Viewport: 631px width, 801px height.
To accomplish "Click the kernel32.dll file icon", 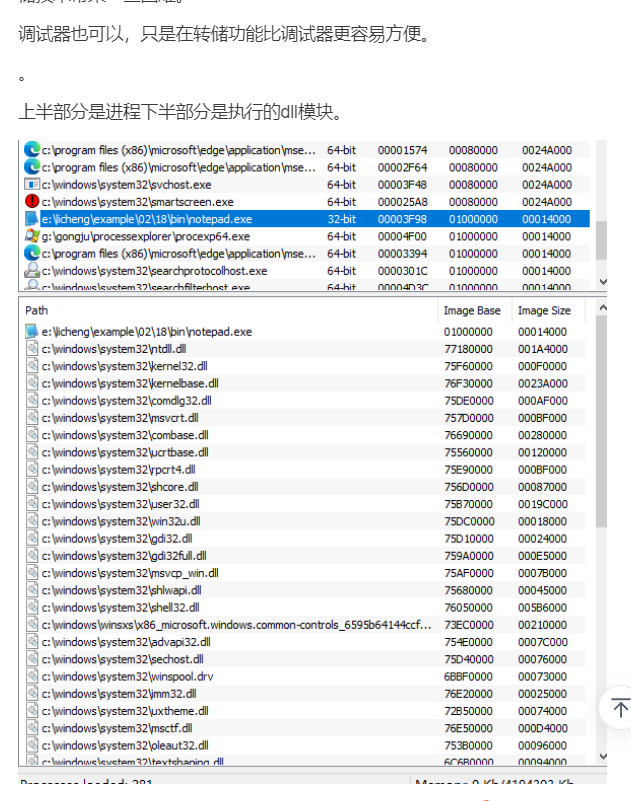I will coord(32,366).
